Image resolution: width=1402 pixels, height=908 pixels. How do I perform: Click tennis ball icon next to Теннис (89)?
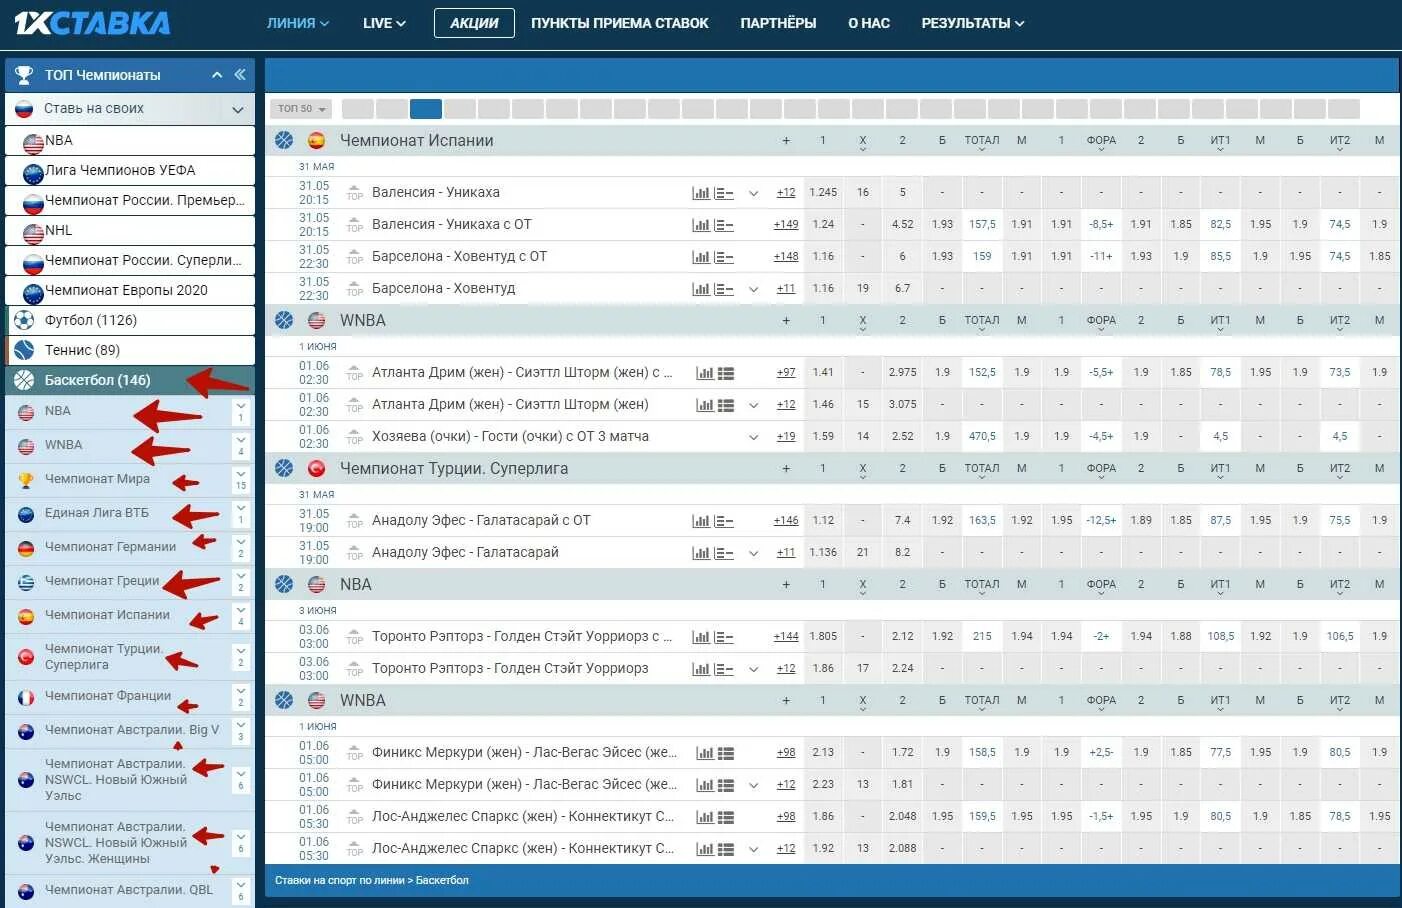(x=24, y=350)
